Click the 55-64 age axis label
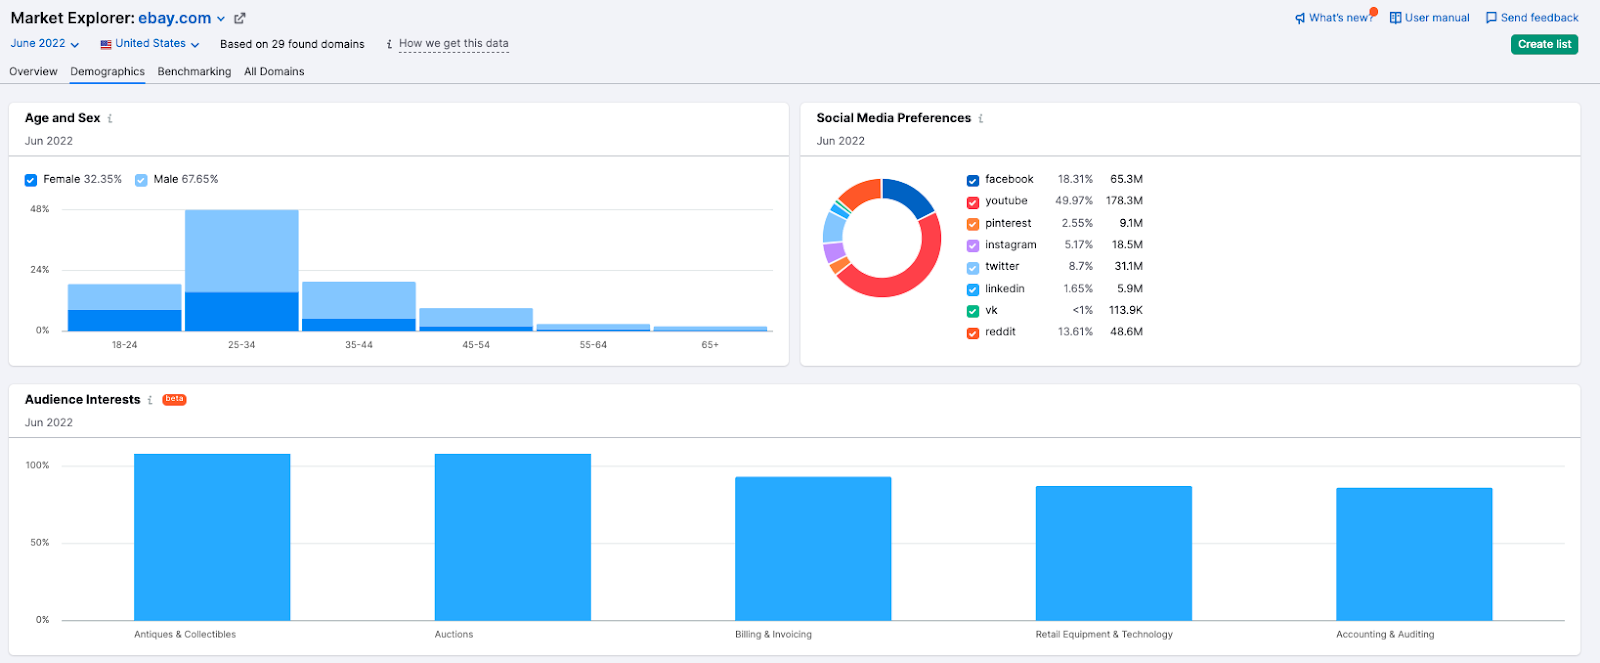Image resolution: width=1600 pixels, height=663 pixels. (x=593, y=345)
